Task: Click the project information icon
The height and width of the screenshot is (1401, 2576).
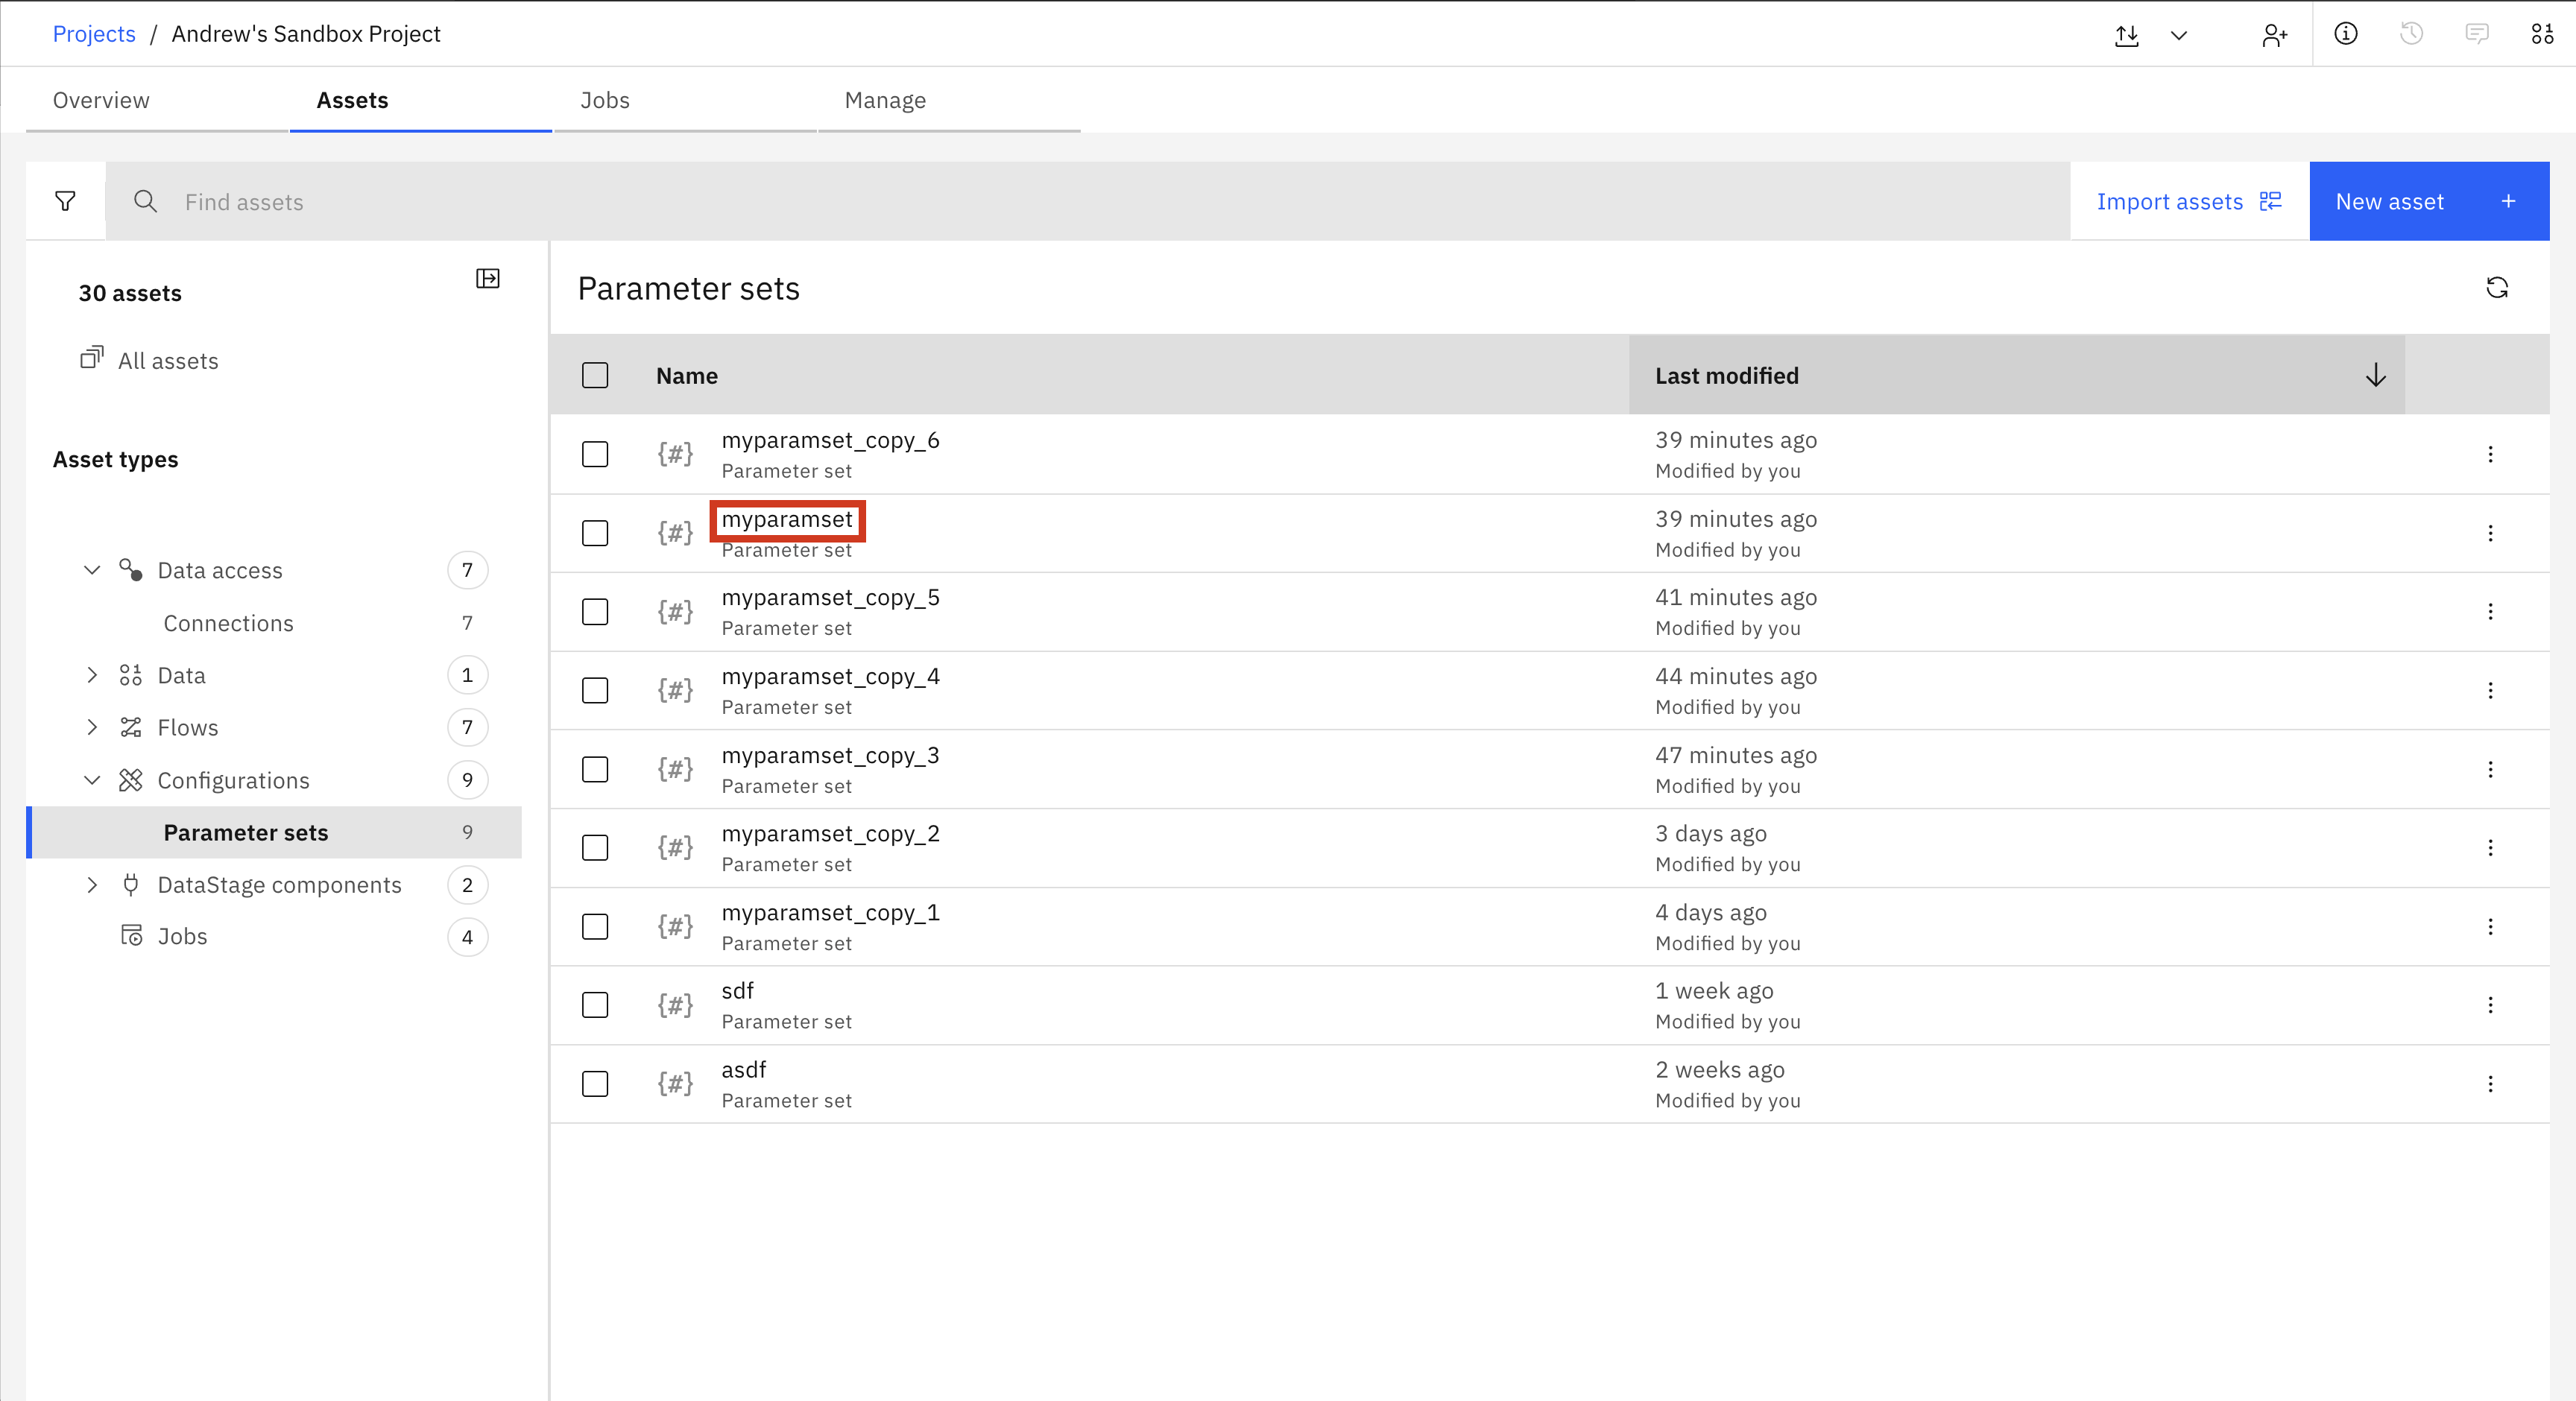Action: click(x=2345, y=34)
